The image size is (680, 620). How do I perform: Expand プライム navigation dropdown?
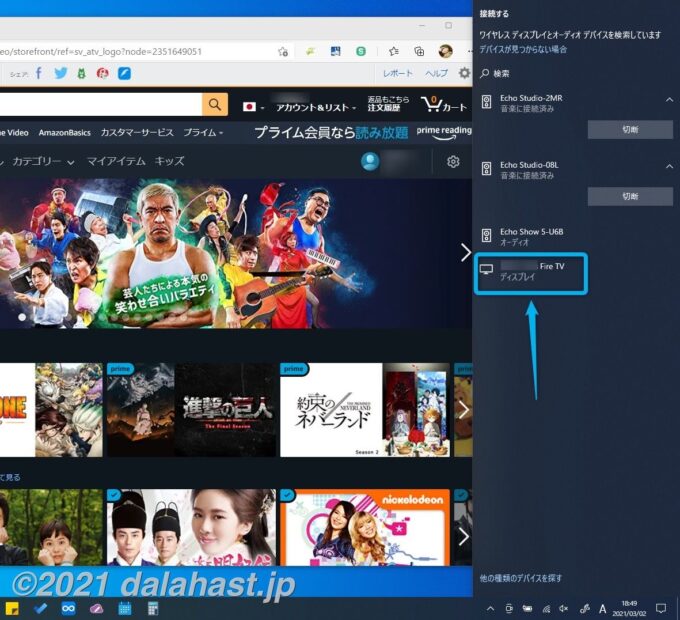[203, 132]
